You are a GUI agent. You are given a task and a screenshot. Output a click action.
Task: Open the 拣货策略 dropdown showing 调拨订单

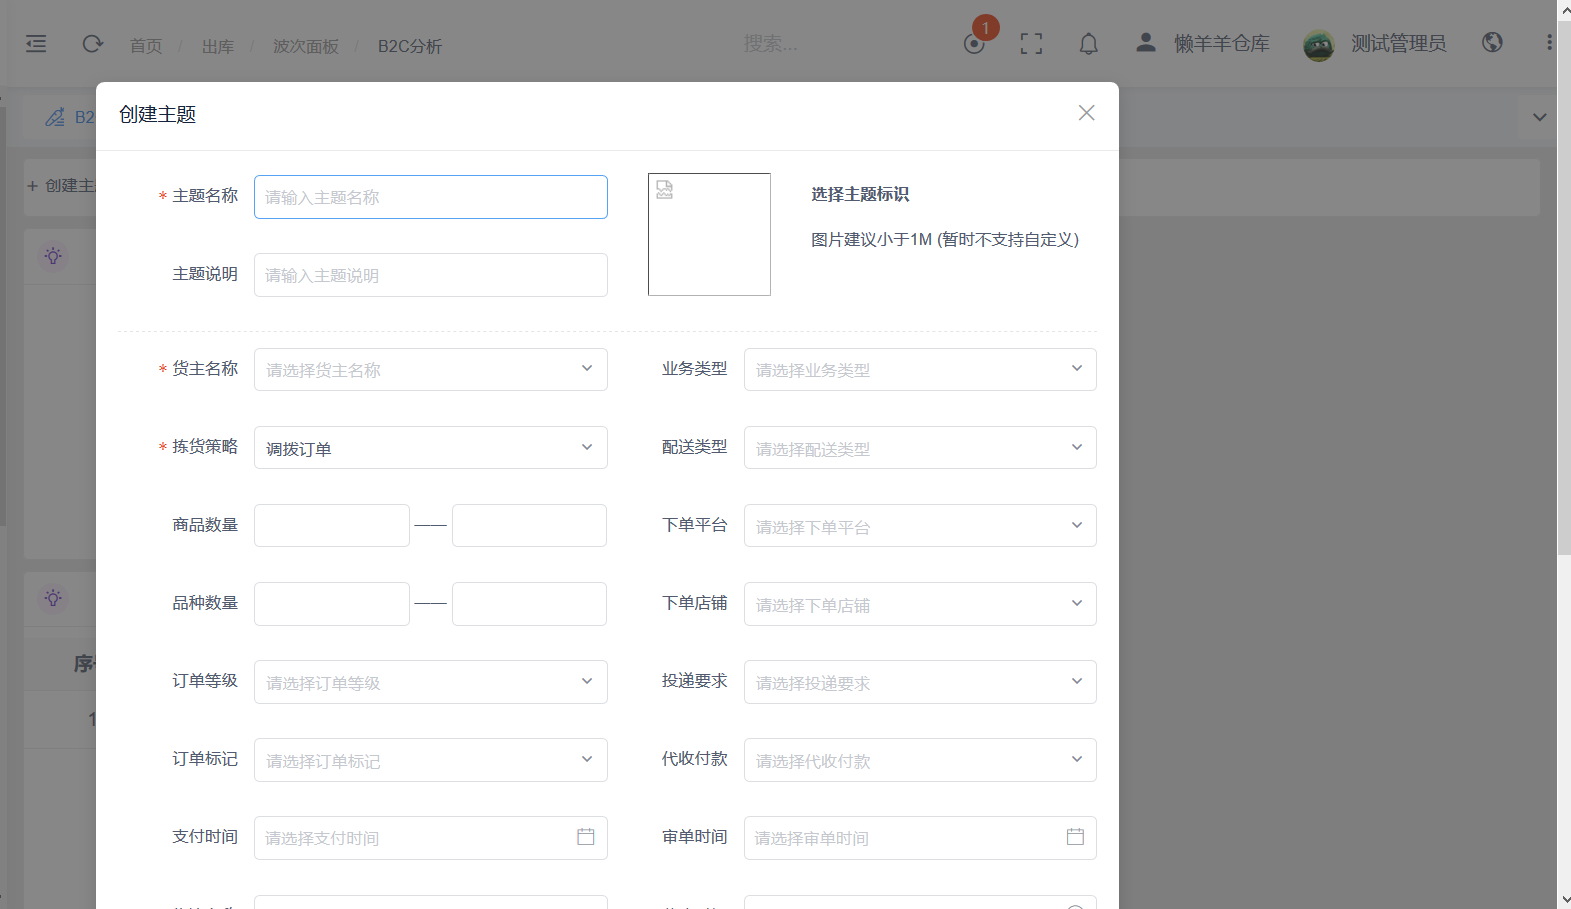pyautogui.click(x=431, y=448)
